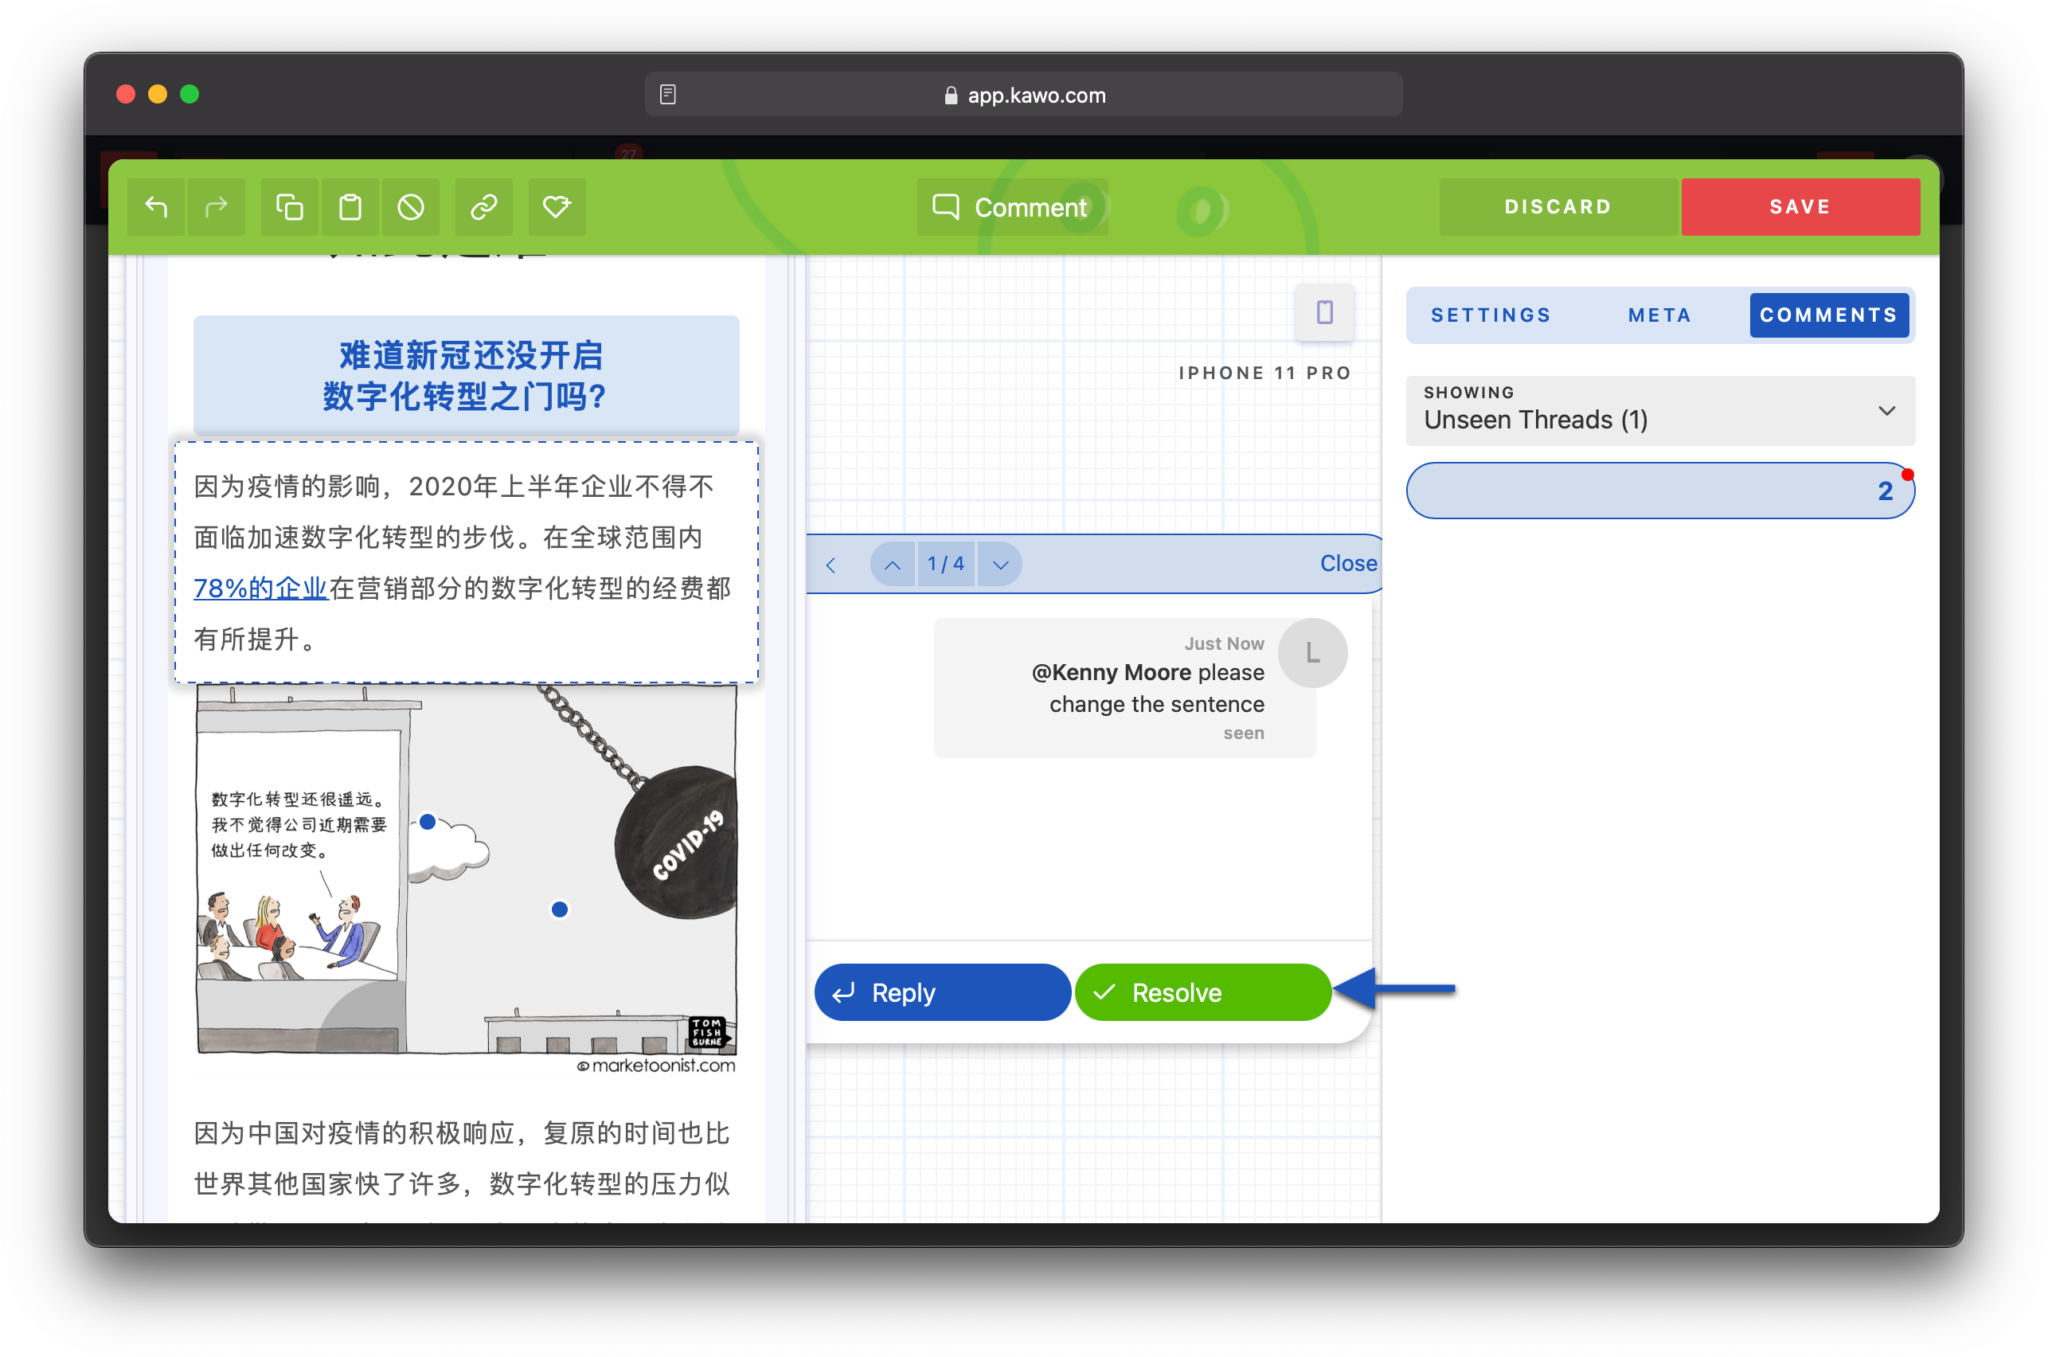Open the 78%的企业 hyperlink

click(x=259, y=588)
